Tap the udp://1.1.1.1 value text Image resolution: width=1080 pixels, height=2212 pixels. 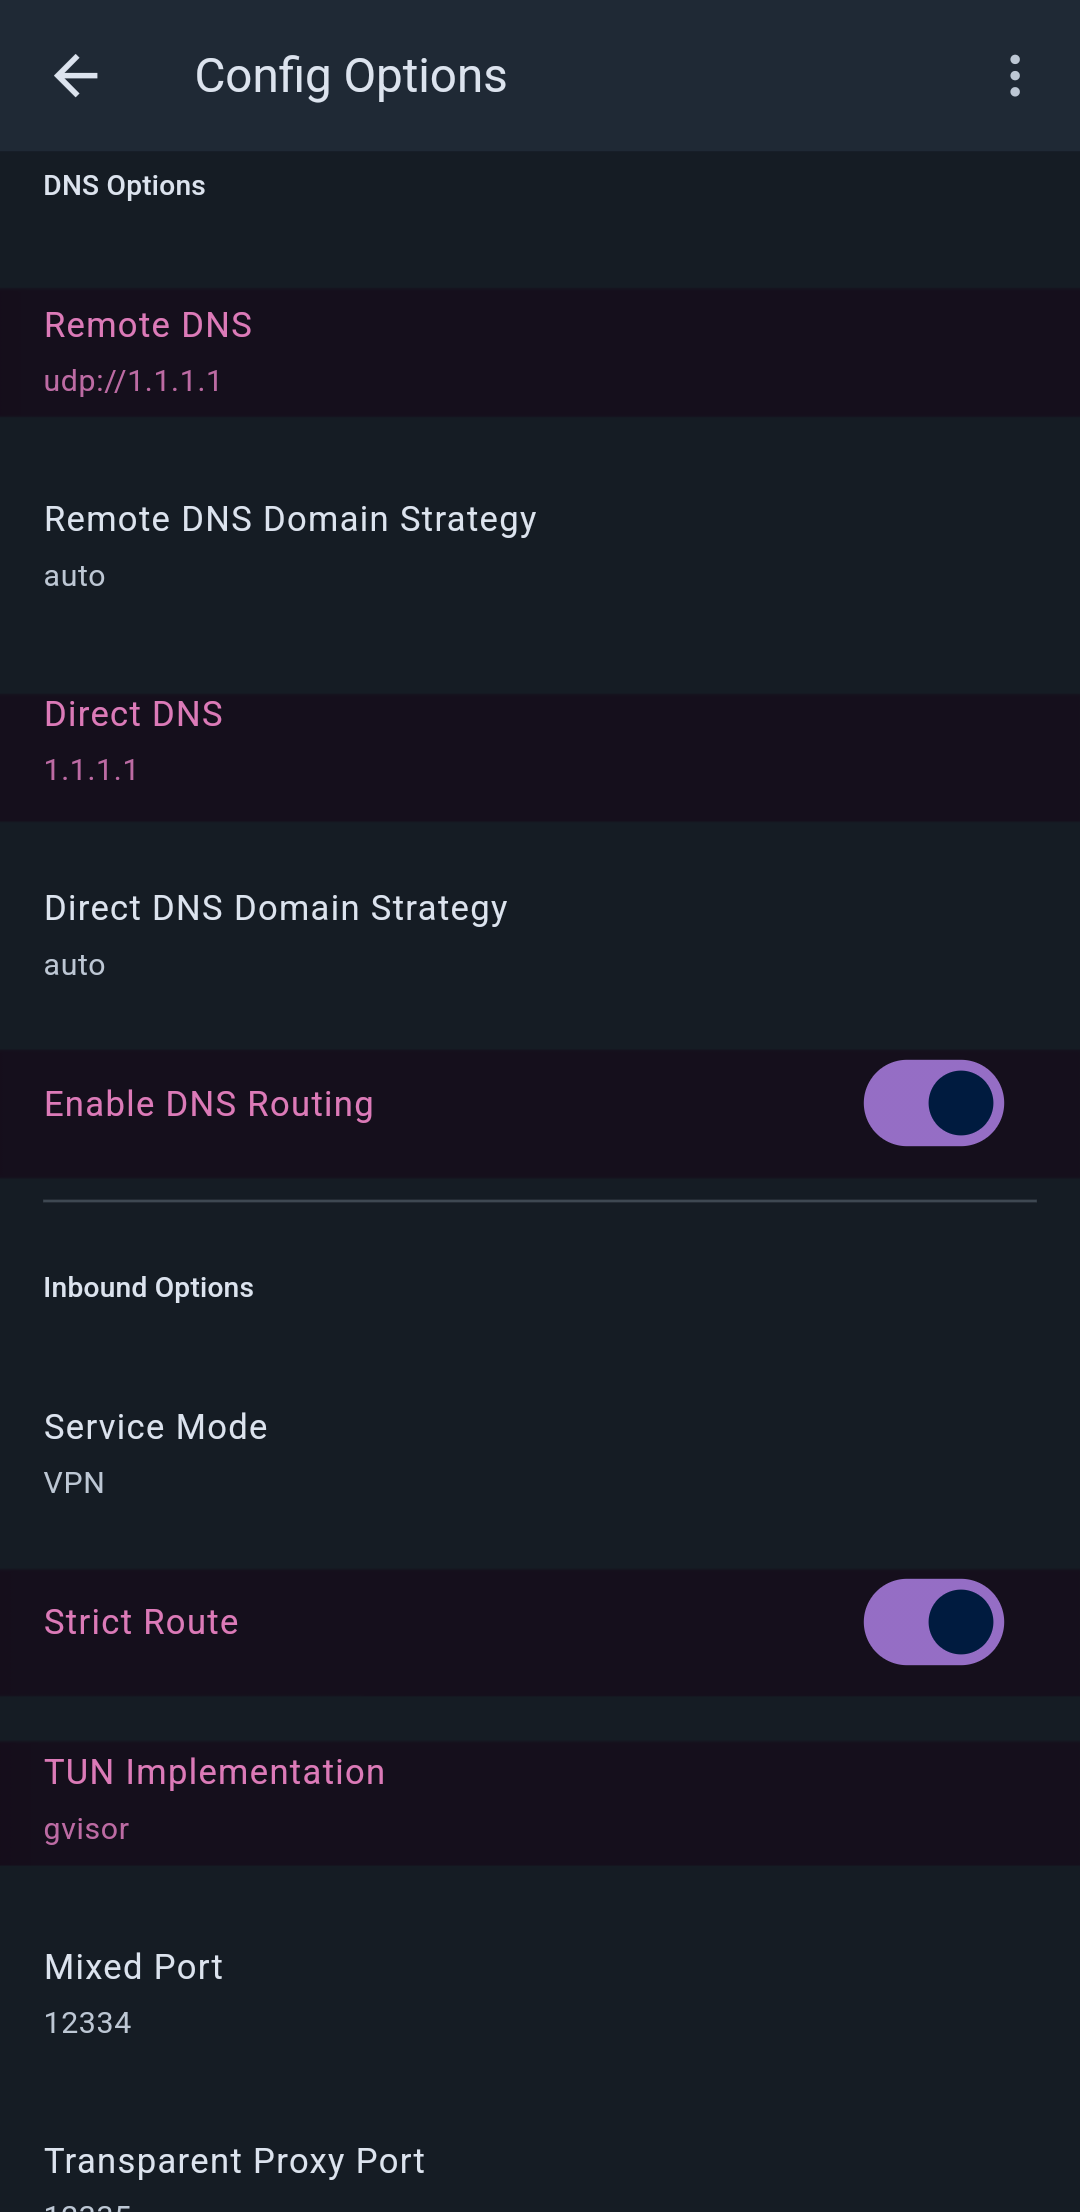click(x=133, y=381)
